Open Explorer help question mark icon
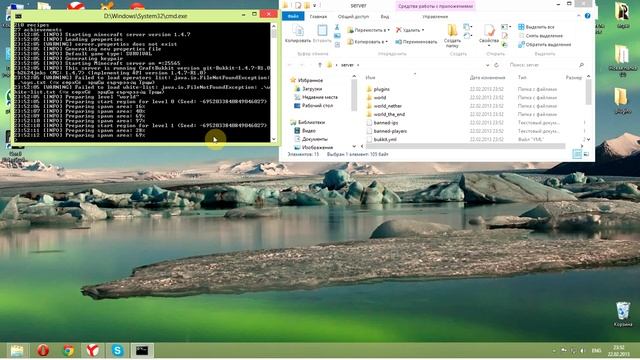The width and height of the screenshot is (640, 360). pyautogui.click(x=587, y=16)
